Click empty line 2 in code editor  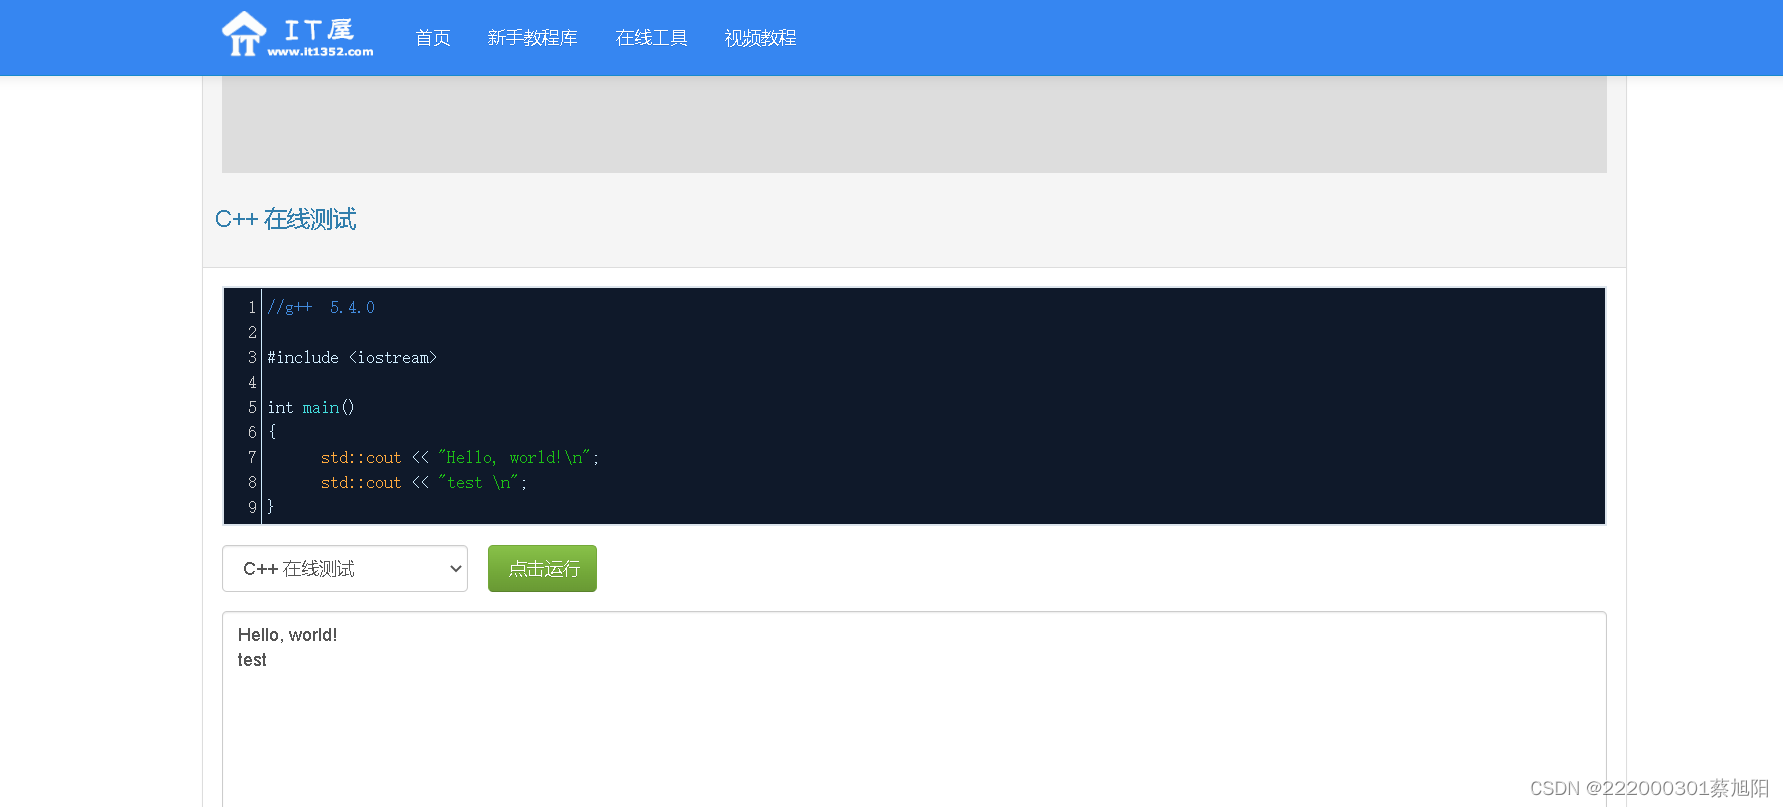(x=934, y=332)
